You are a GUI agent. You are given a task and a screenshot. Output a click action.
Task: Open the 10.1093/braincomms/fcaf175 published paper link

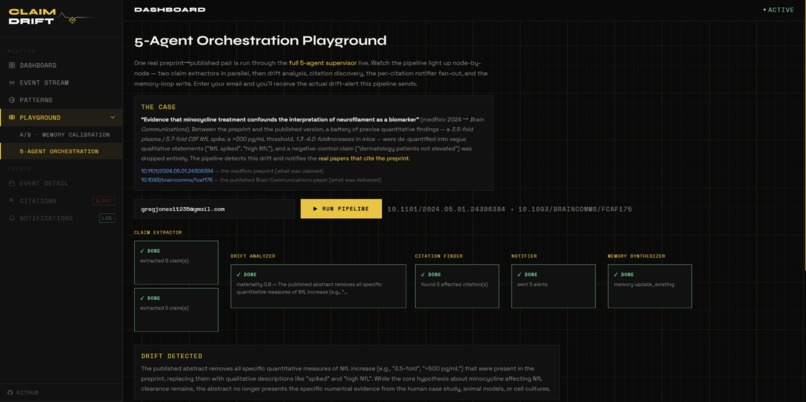pyautogui.click(x=177, y=180)
